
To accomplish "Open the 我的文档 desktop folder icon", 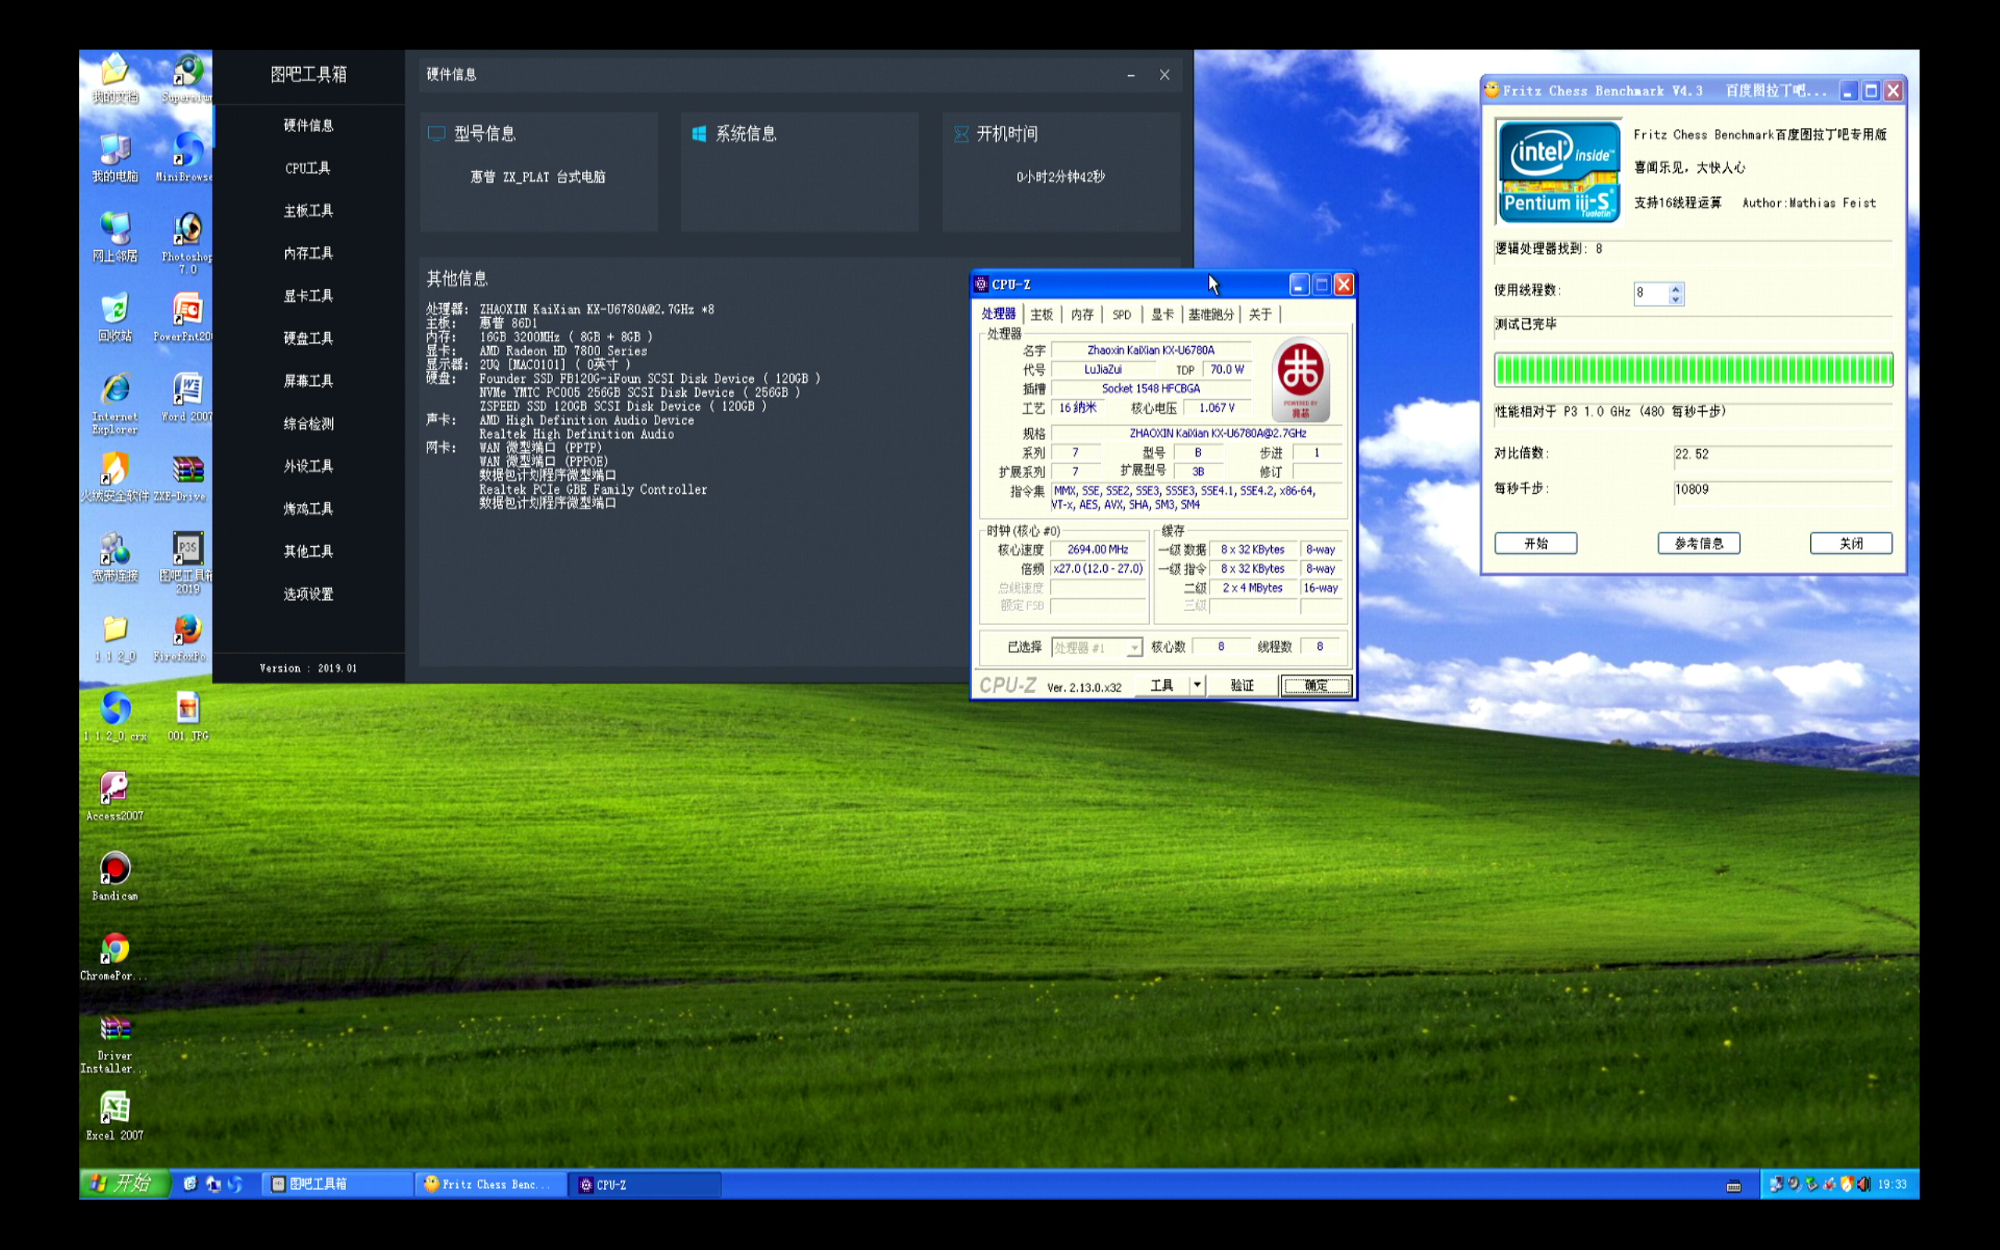I will pos(115,78).
